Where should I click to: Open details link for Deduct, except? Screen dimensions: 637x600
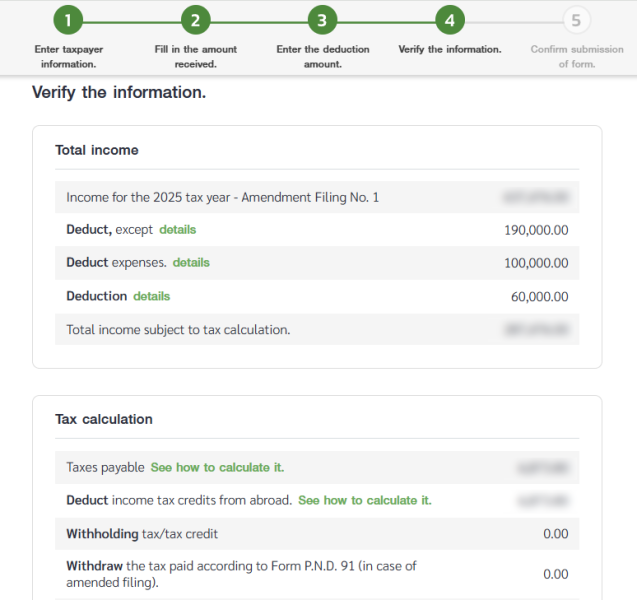(178, 230)
